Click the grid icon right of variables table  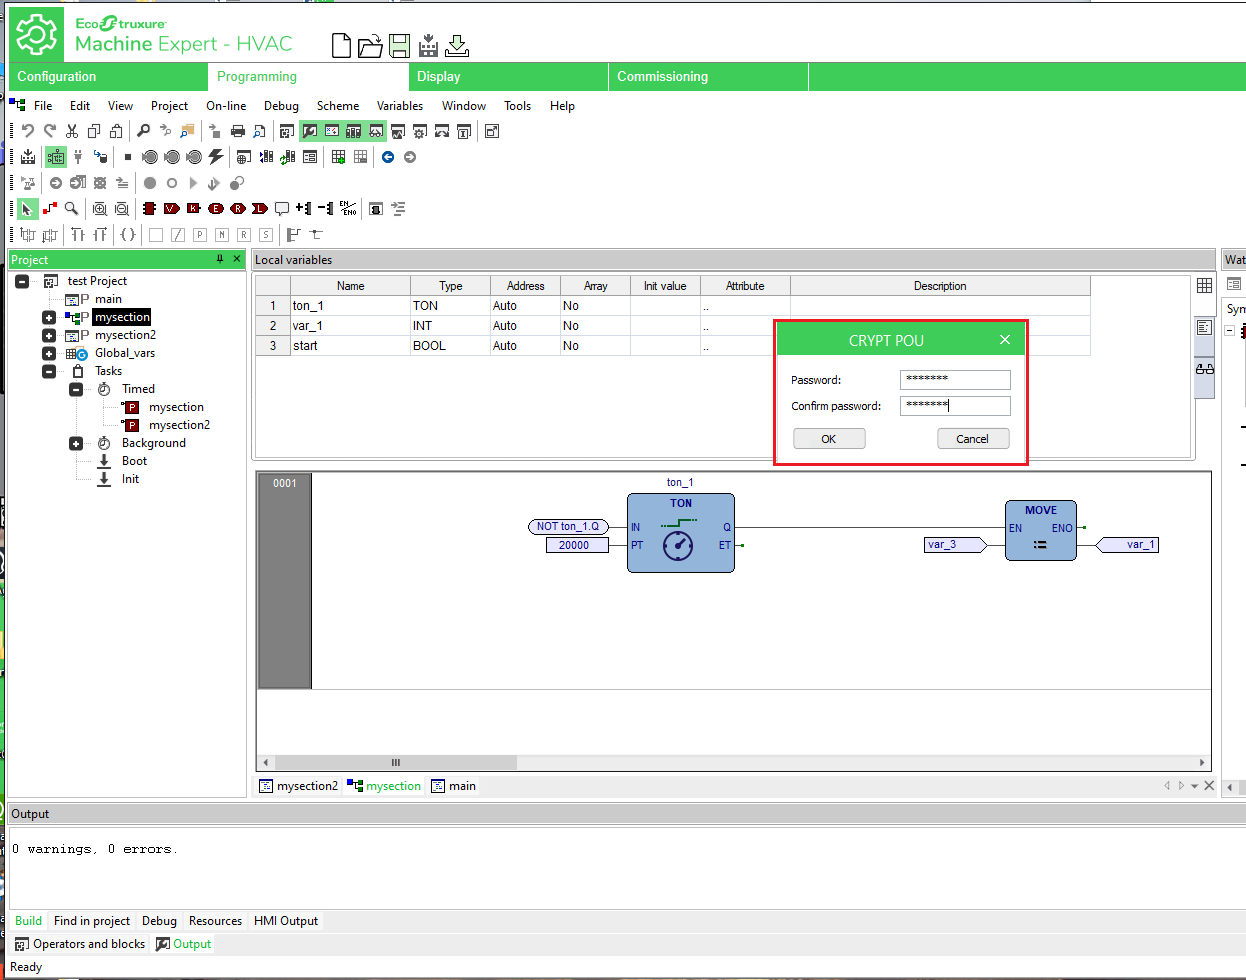point(1205,286)
